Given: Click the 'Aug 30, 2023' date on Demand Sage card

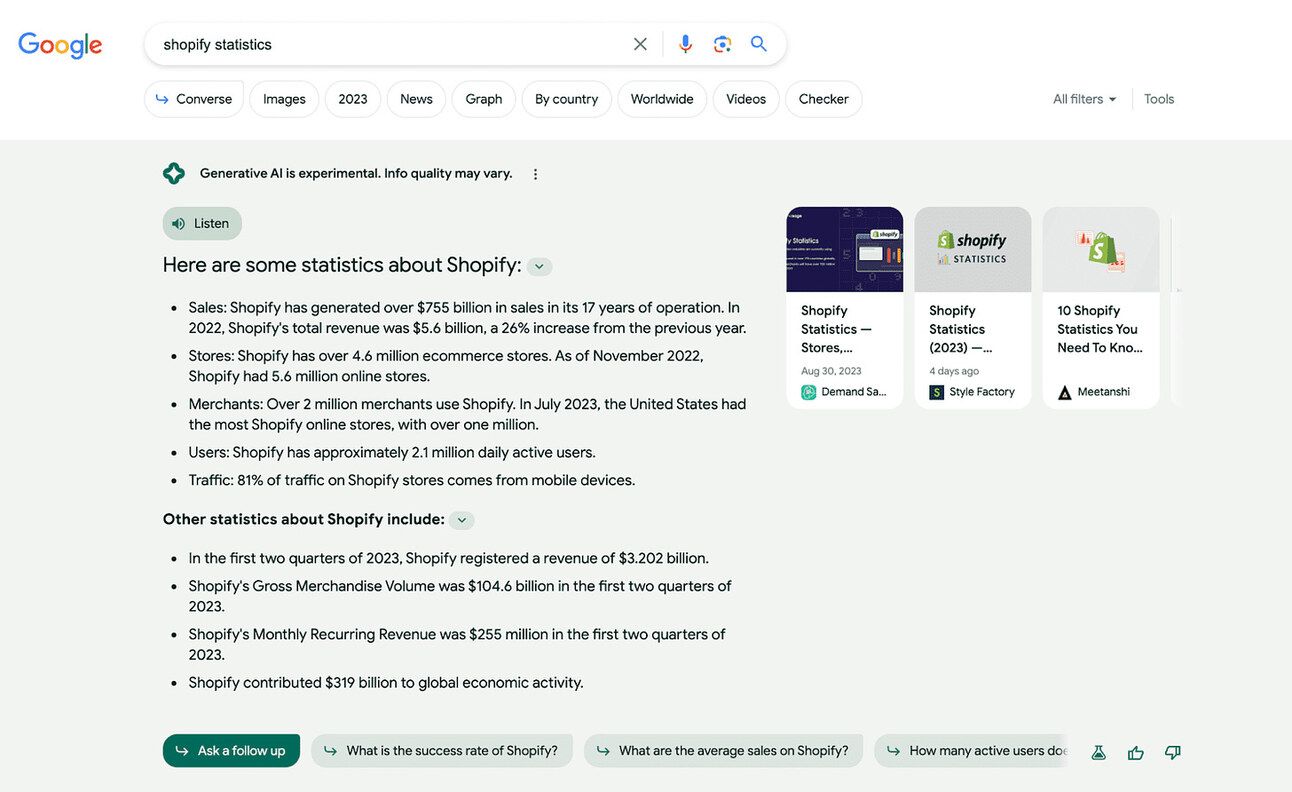Looking at the screenshot, I should coord(831,371).
